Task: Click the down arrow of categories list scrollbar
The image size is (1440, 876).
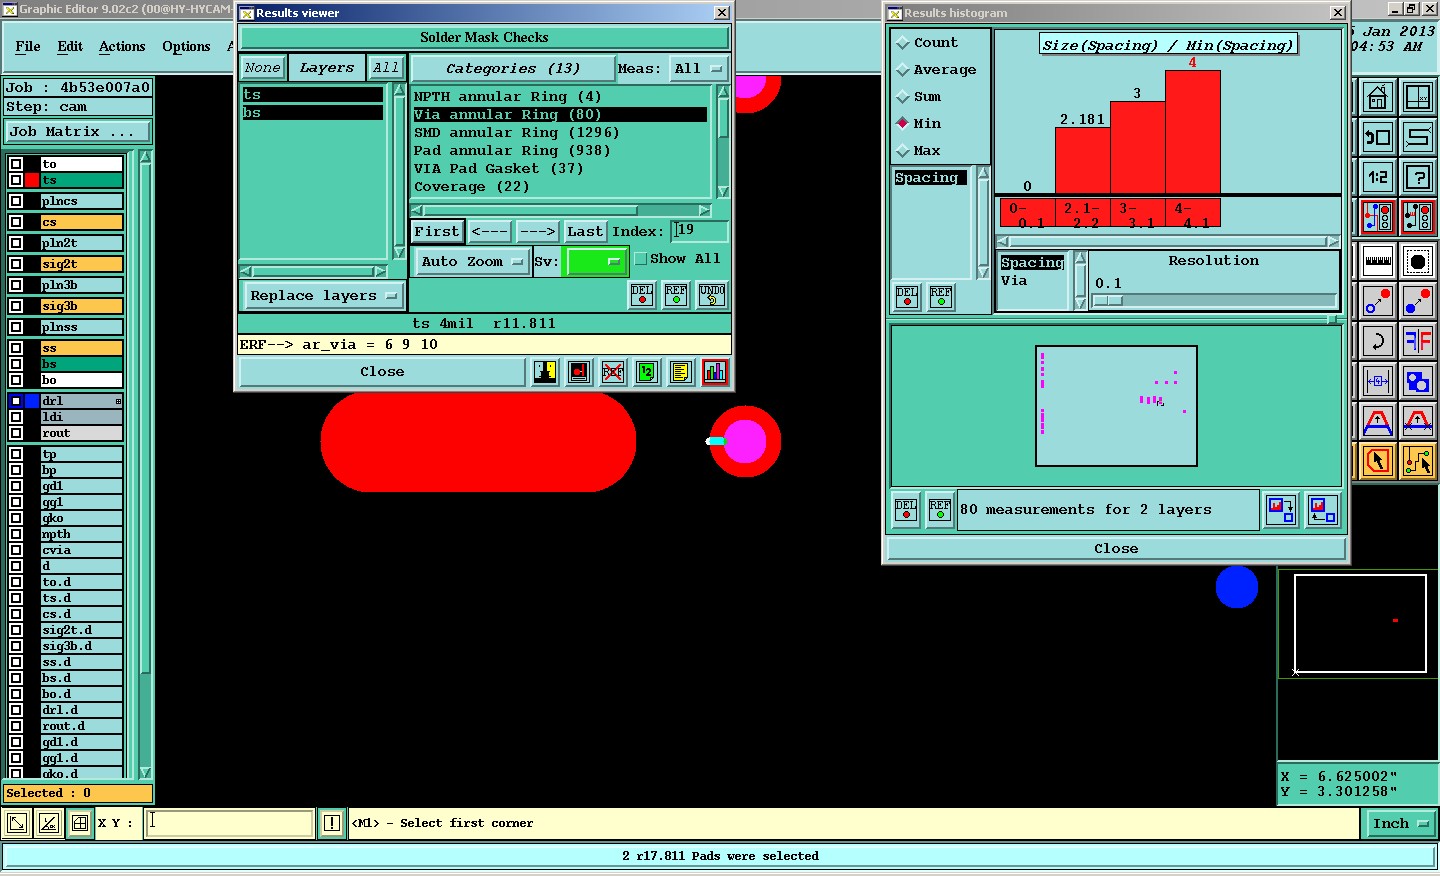Action: (x=723, y=192)
